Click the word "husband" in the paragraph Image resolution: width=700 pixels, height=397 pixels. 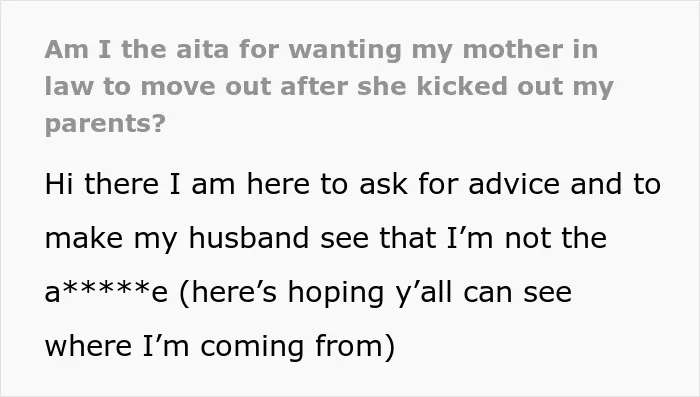point(249,238)
